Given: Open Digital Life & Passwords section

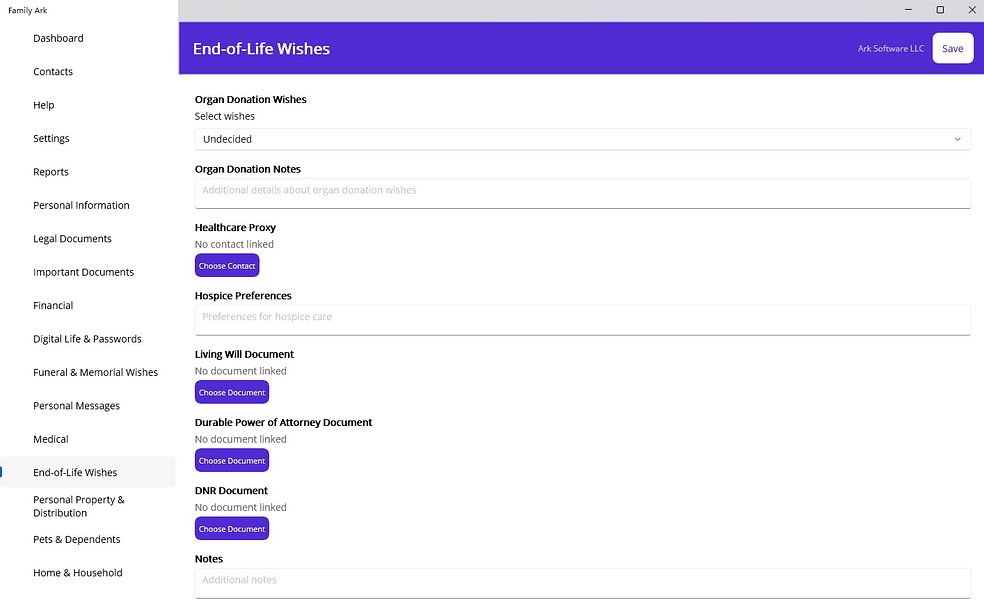Looking at the screenshot, I should pyautogui.click(x=87, y=339).
